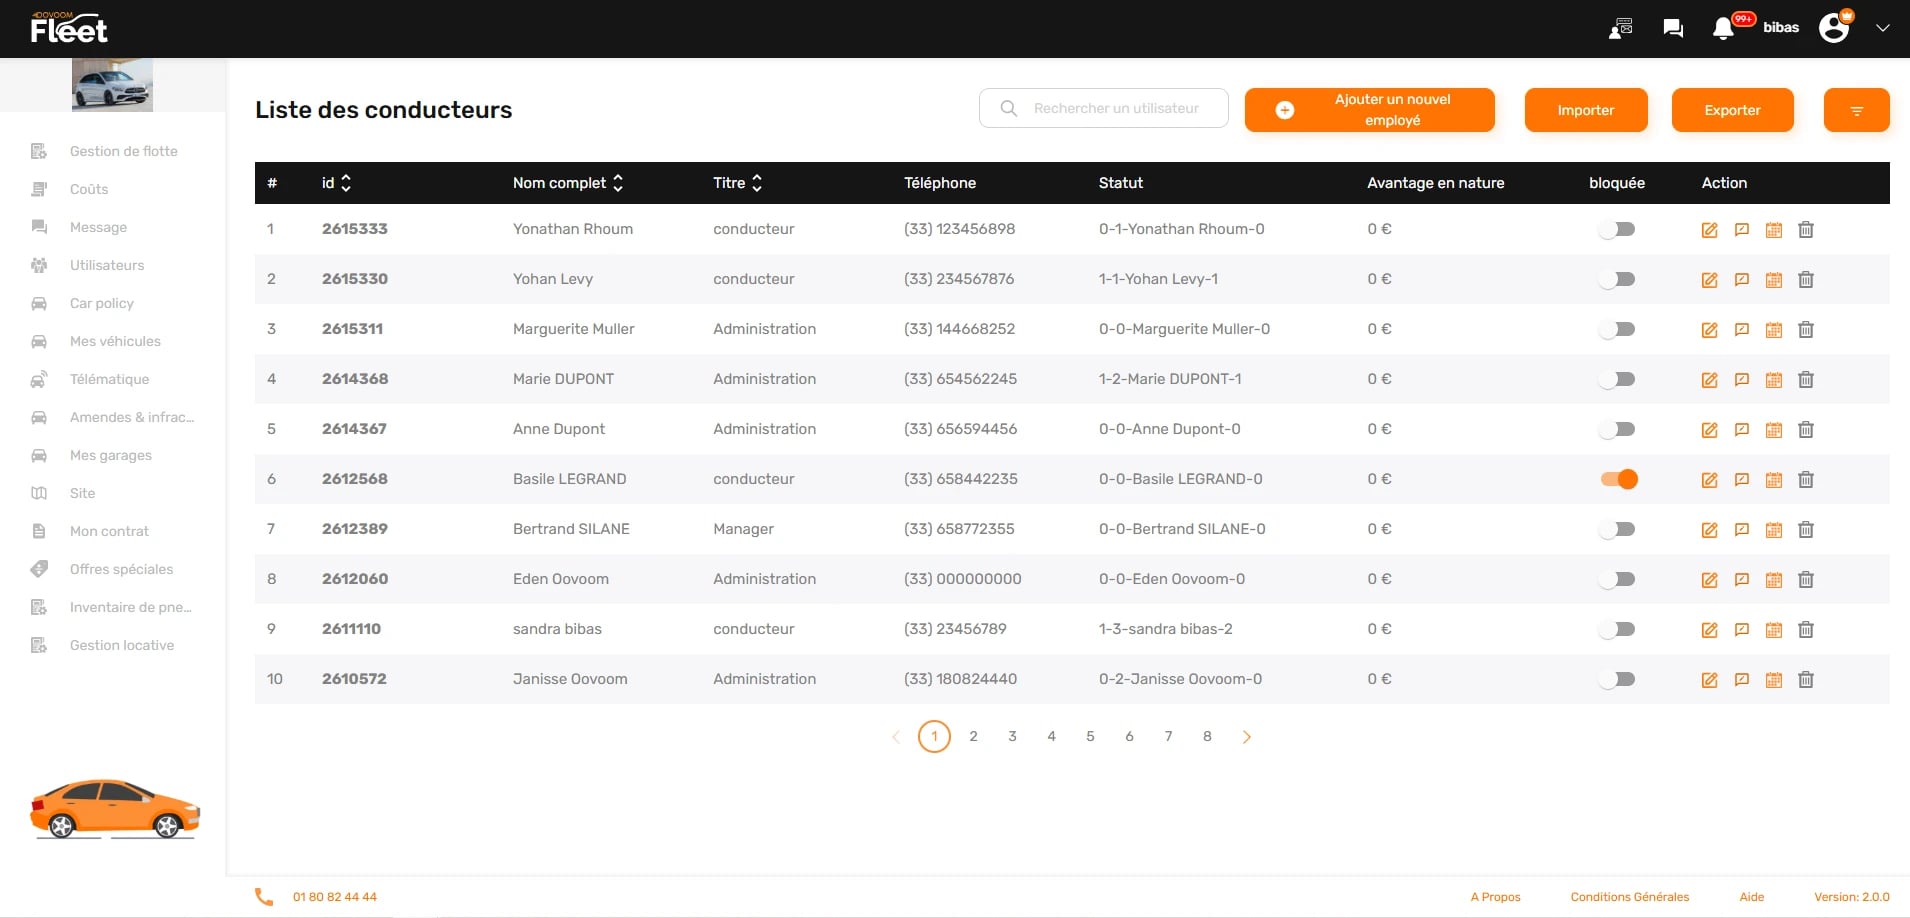Enable blocked toggle for Anne Dupont
Viewport: 1910px width, 918px height.
[1617, 429]
